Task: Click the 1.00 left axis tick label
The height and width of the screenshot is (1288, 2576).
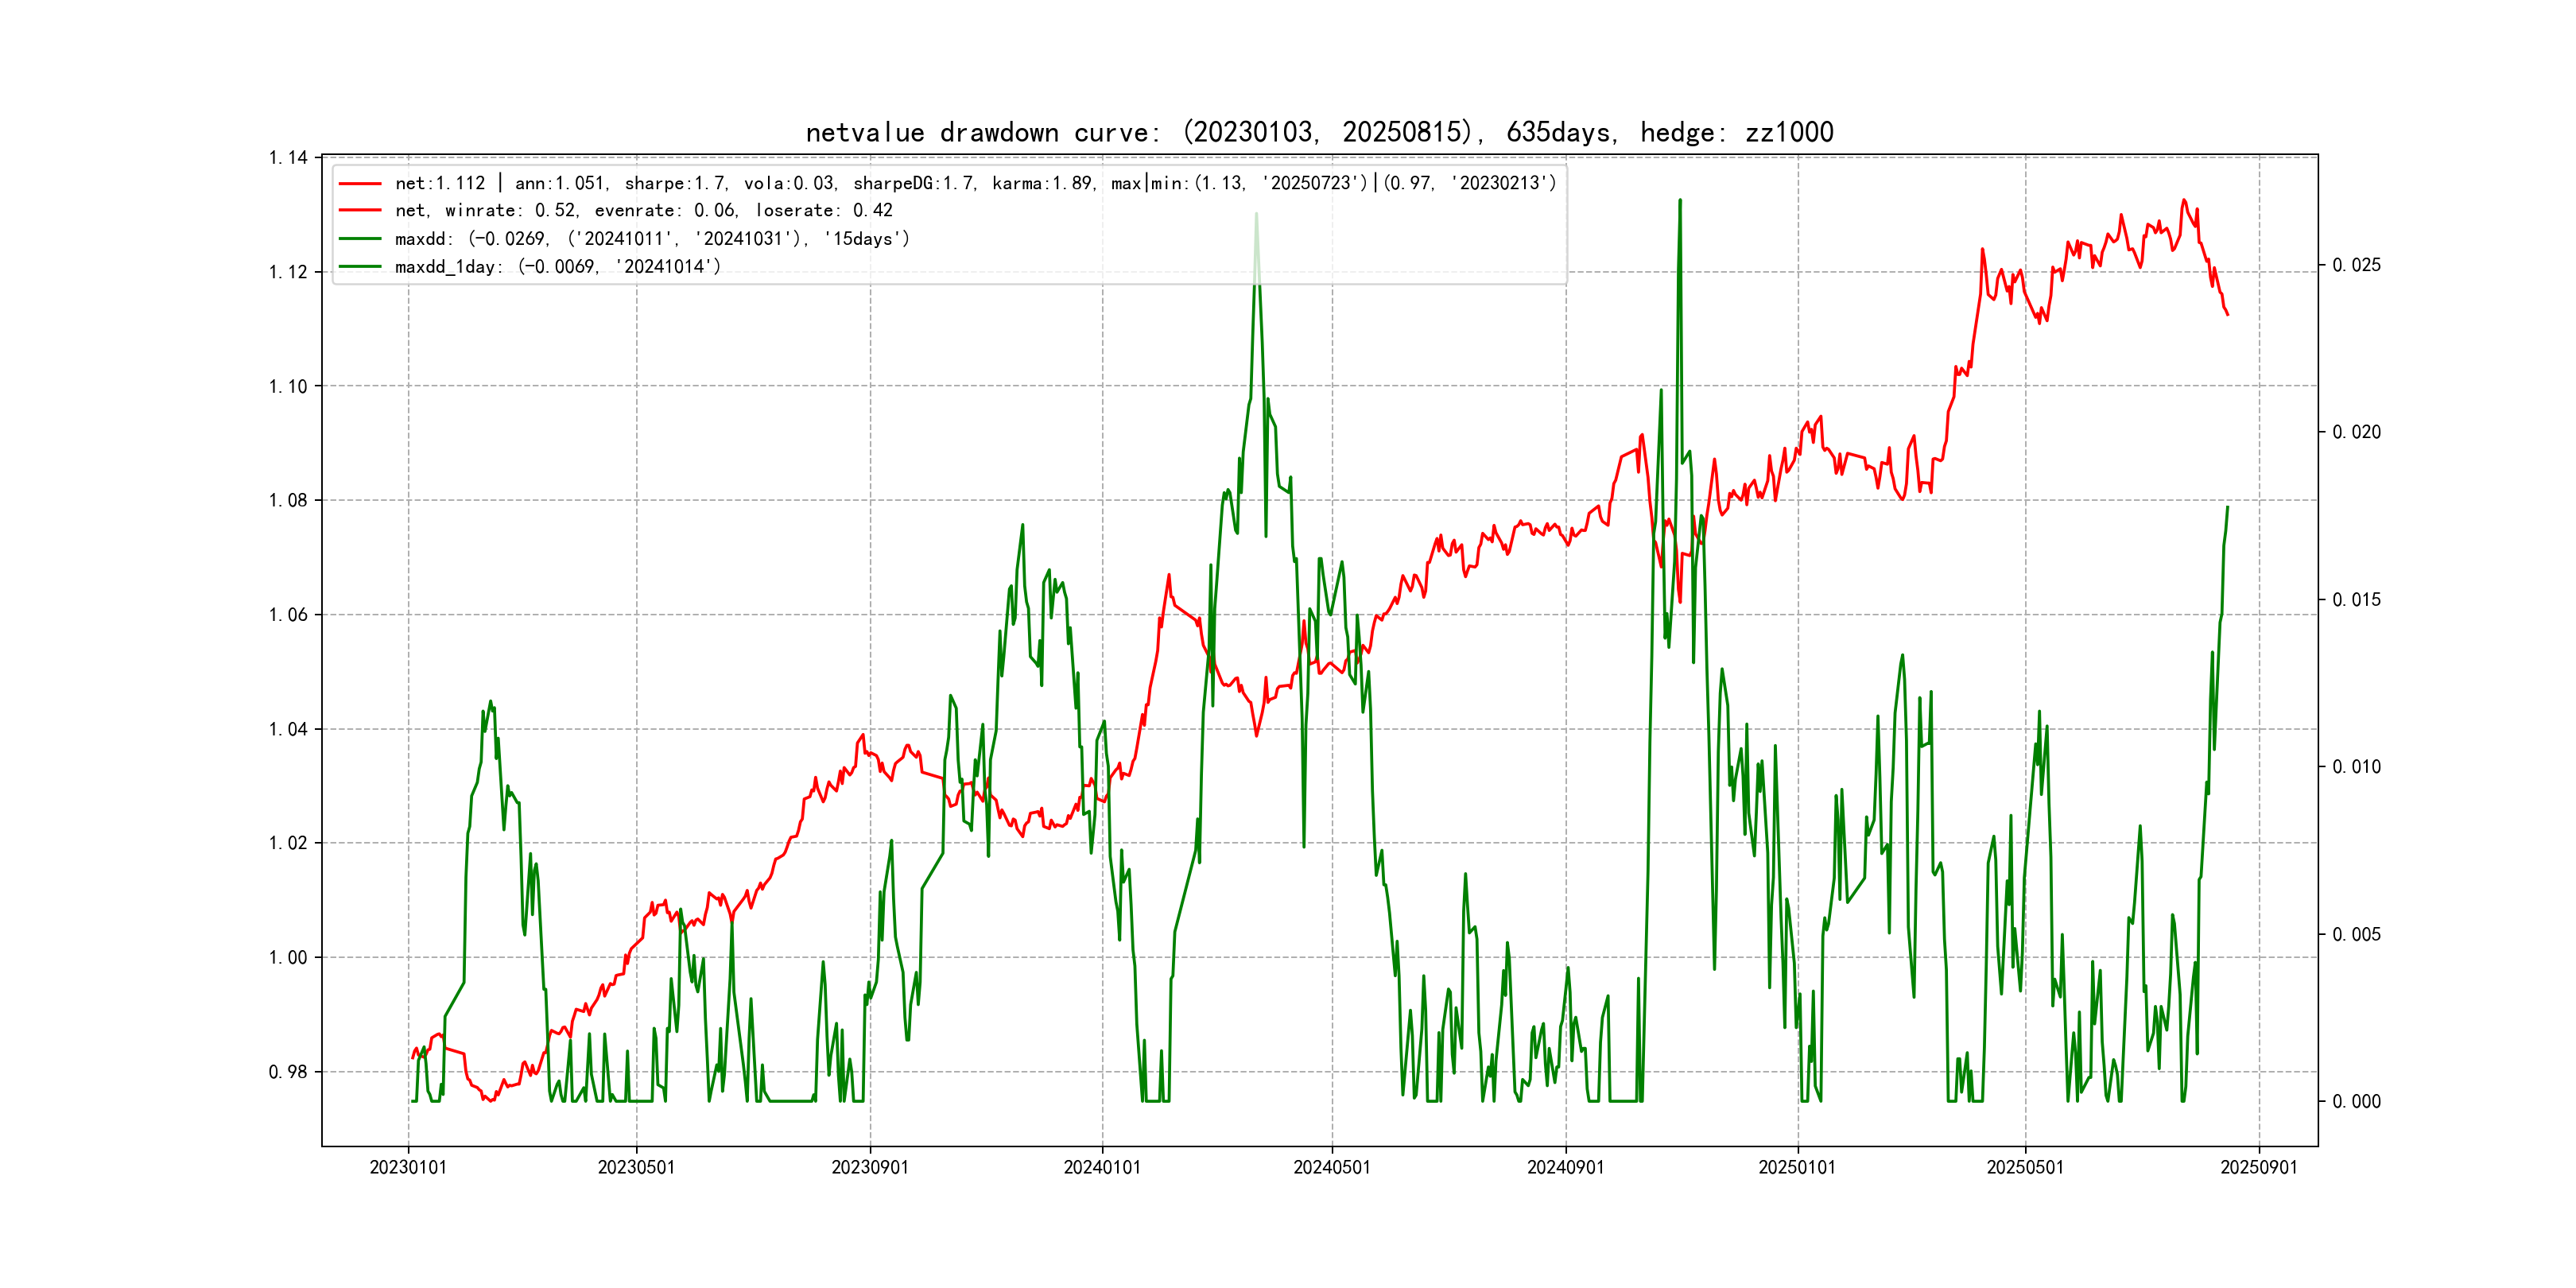Action: click(288, 958)
